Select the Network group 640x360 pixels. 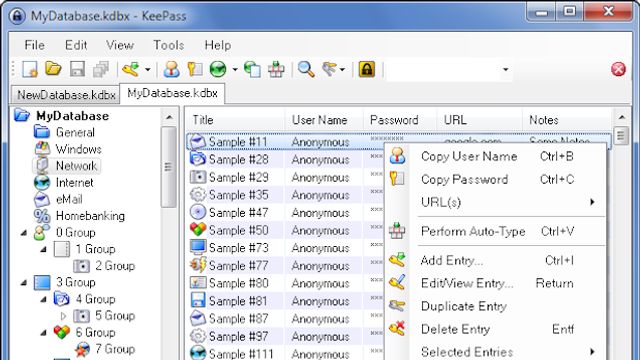76,166
